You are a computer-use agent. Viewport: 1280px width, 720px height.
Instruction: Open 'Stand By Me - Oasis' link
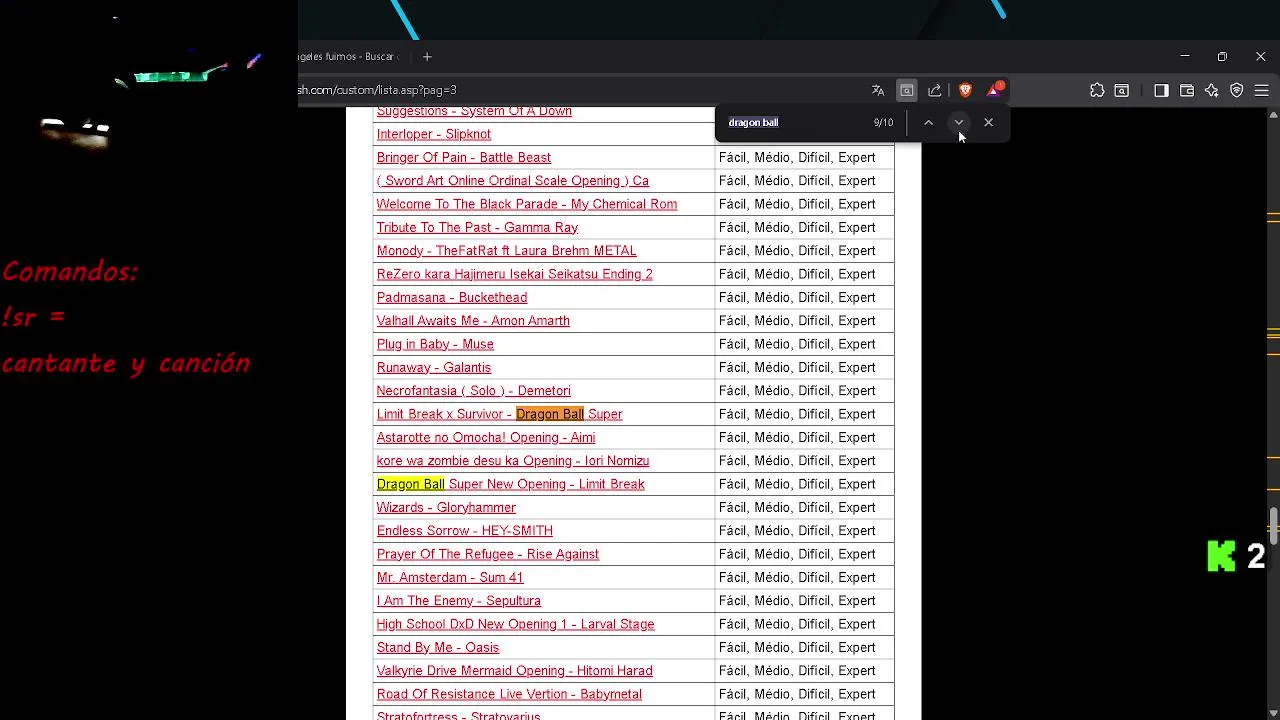(438, 647)
